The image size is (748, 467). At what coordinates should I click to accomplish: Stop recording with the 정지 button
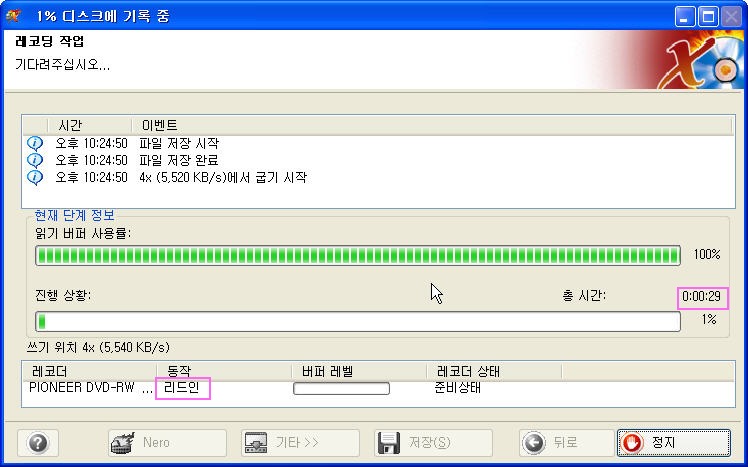(674, 443)
